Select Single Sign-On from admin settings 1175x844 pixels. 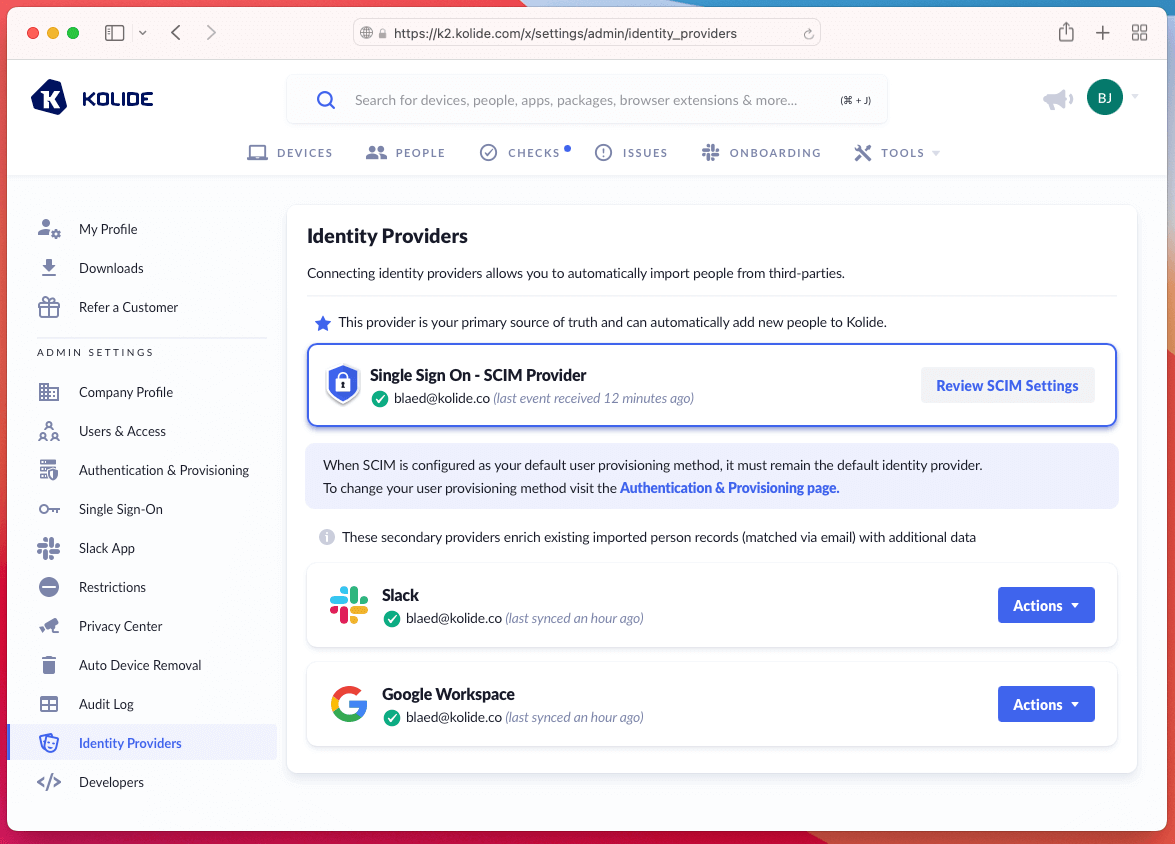click(x=120, y=509)
